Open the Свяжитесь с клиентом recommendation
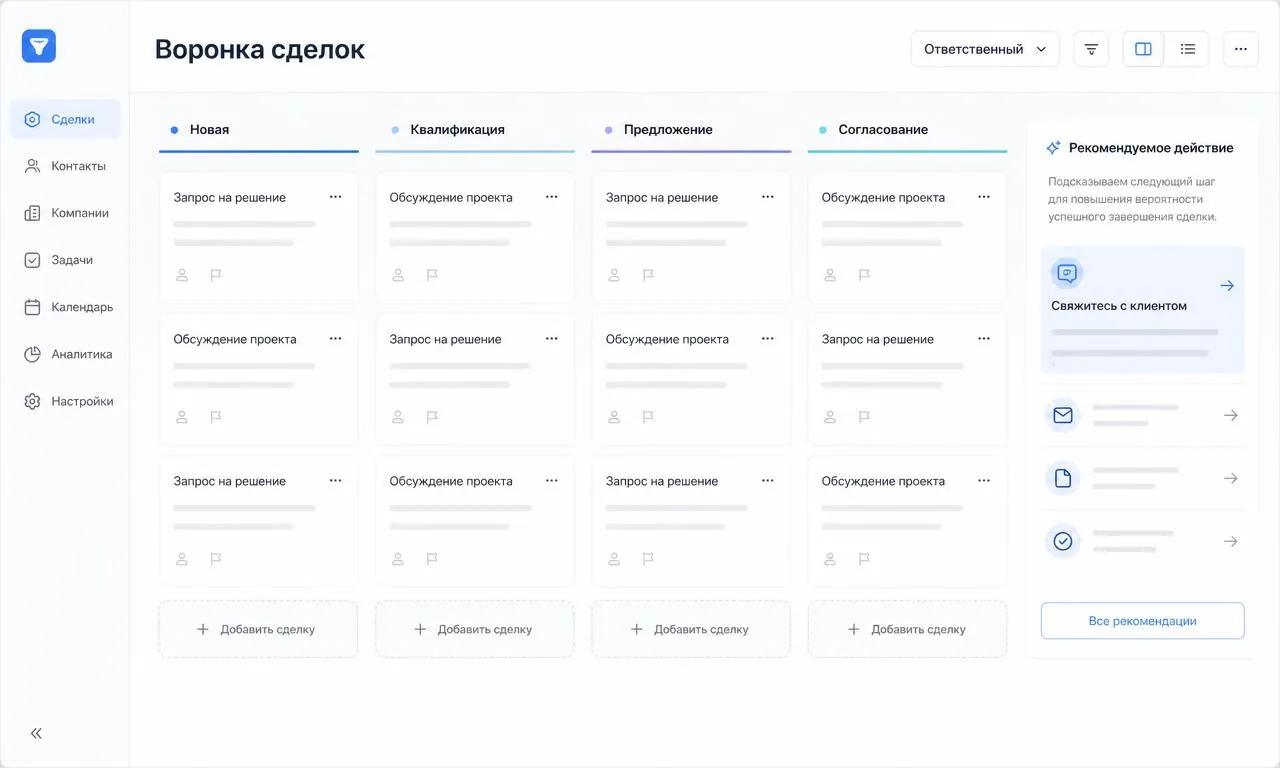Image resolution: width=1280 pixels, height=768 pixels. pyautogui.click(x=1142, y=310)
